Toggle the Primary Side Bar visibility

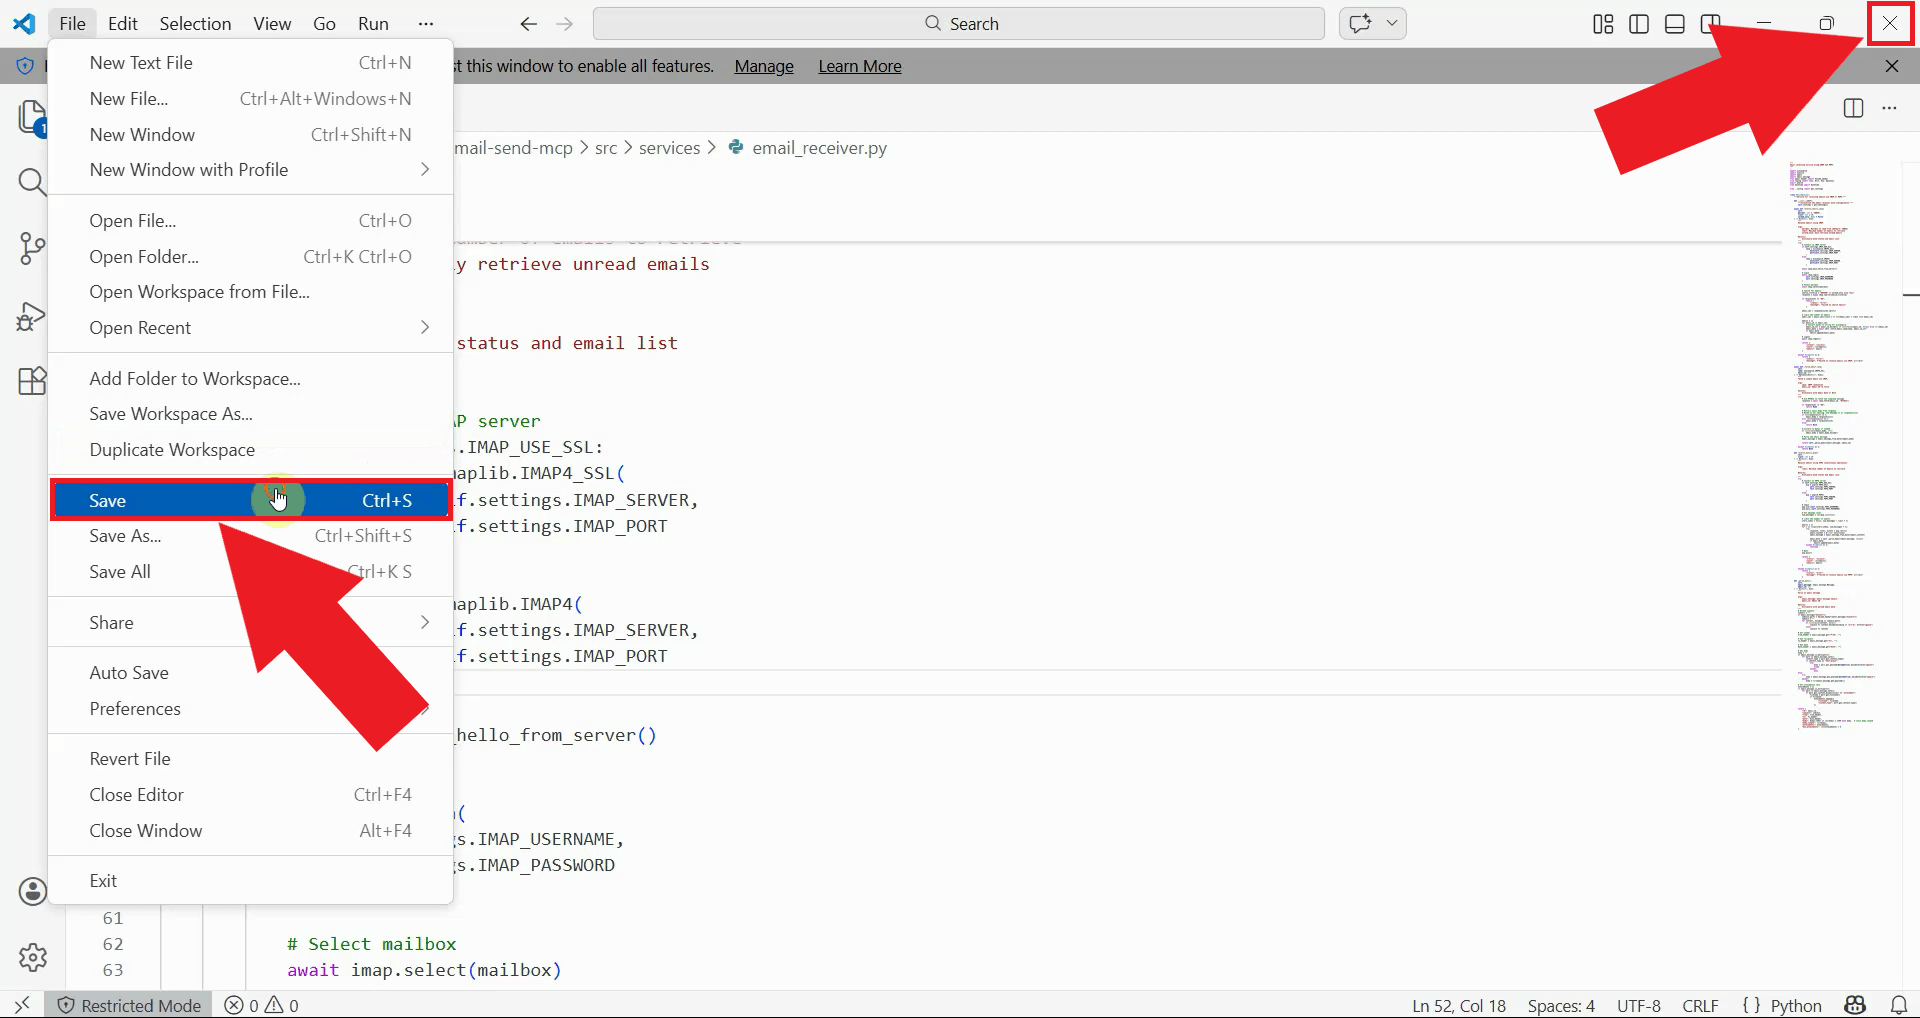(x=1638, y=23)
